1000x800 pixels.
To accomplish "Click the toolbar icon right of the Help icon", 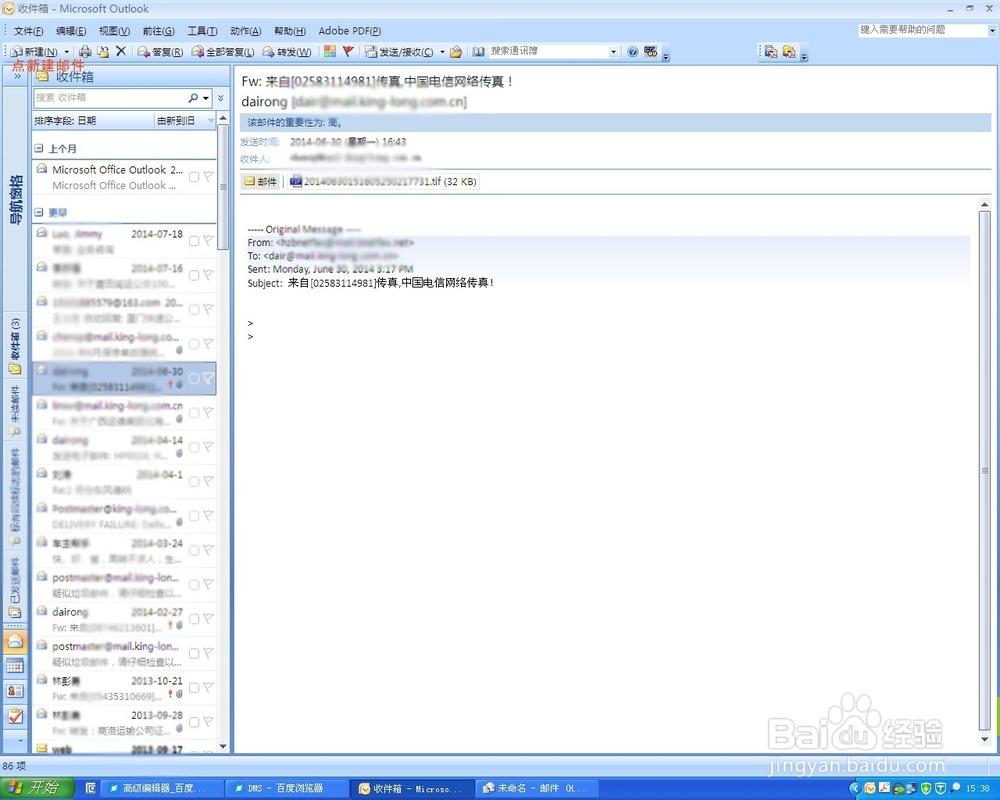I will pyautogui.click(x=651, y=52).
